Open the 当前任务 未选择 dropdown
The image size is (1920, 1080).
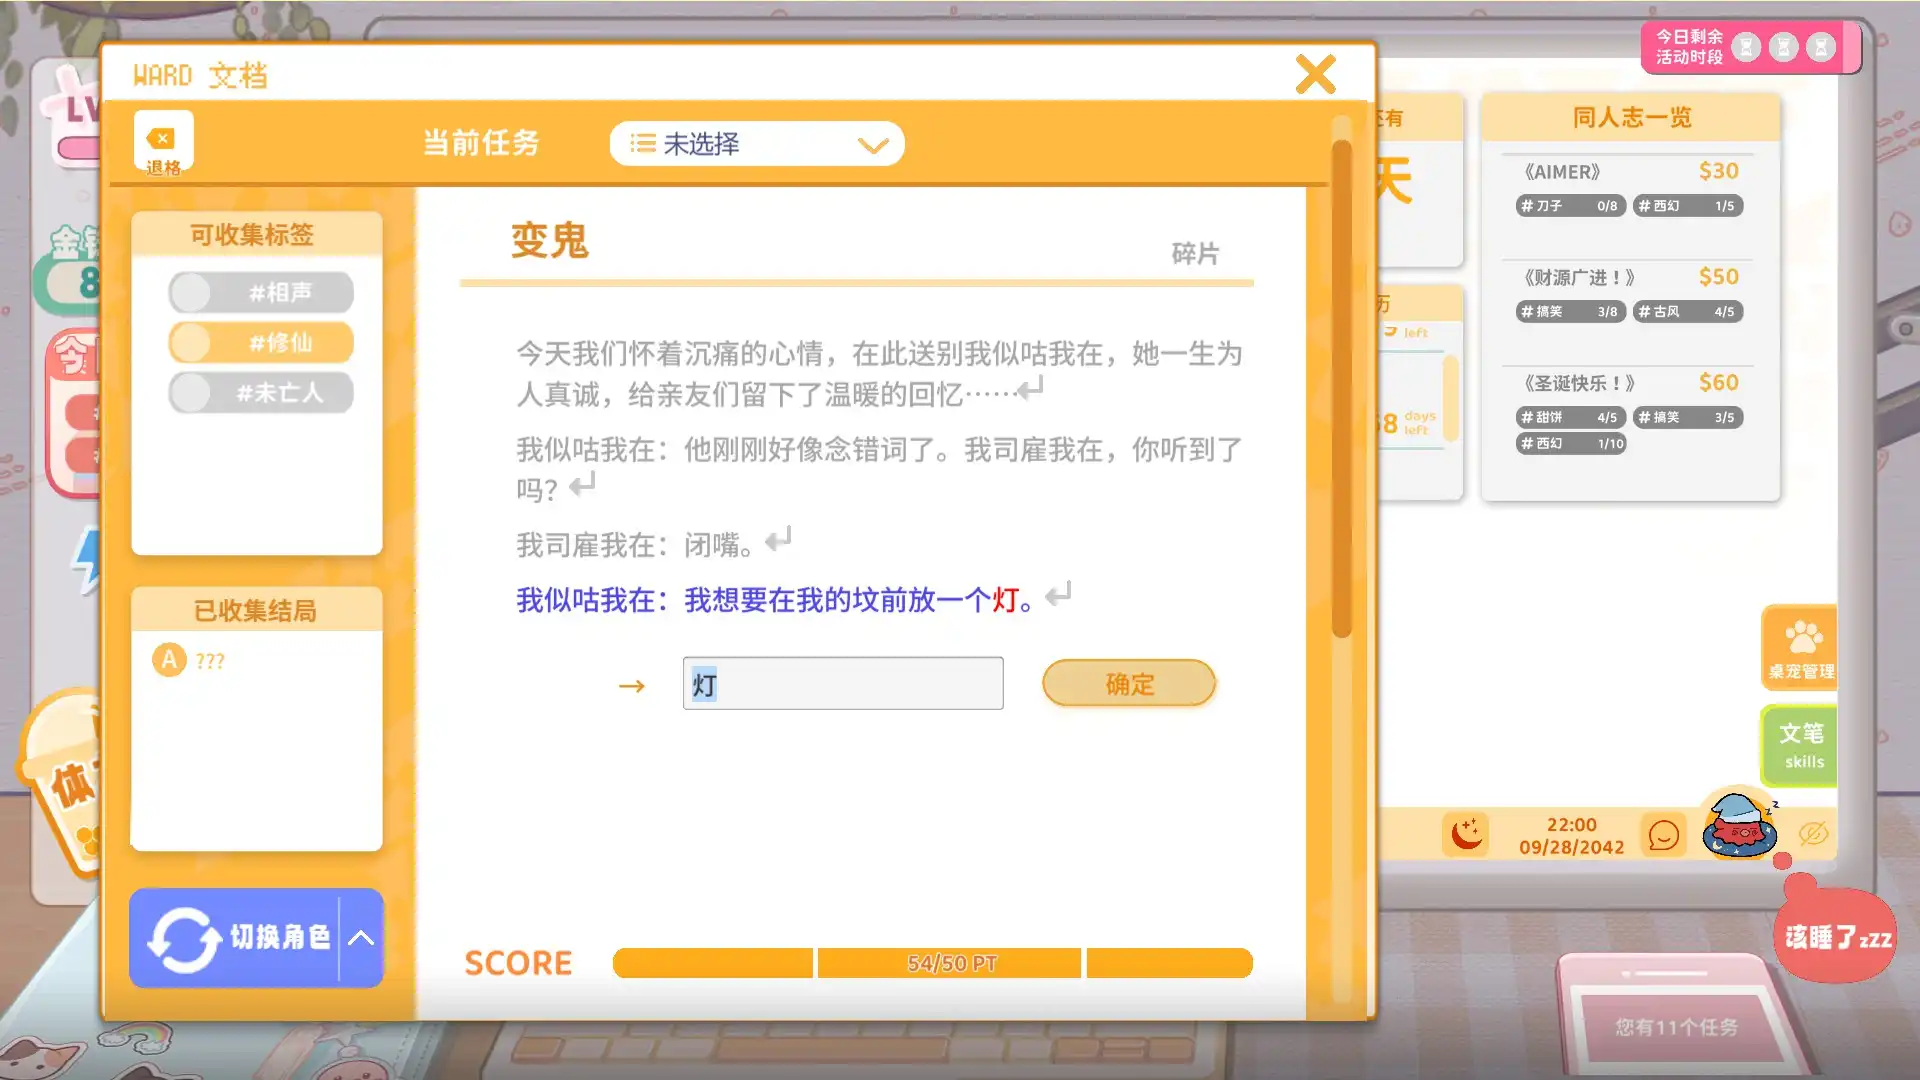[x=757, y=144]
